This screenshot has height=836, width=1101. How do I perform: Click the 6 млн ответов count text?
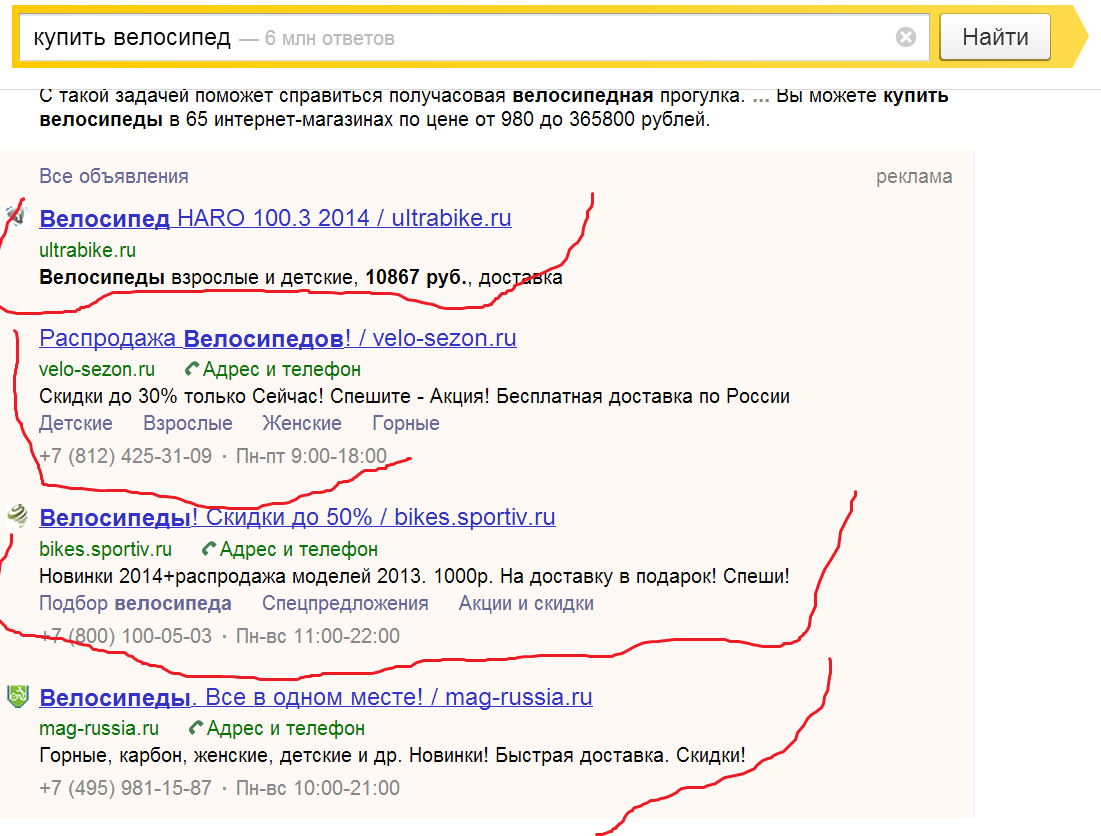point(329,39)
